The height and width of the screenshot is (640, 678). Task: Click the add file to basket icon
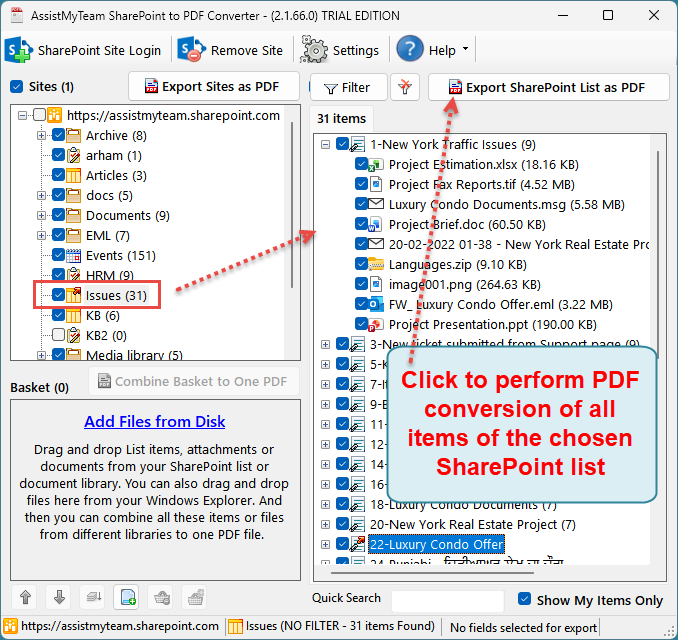127,598
